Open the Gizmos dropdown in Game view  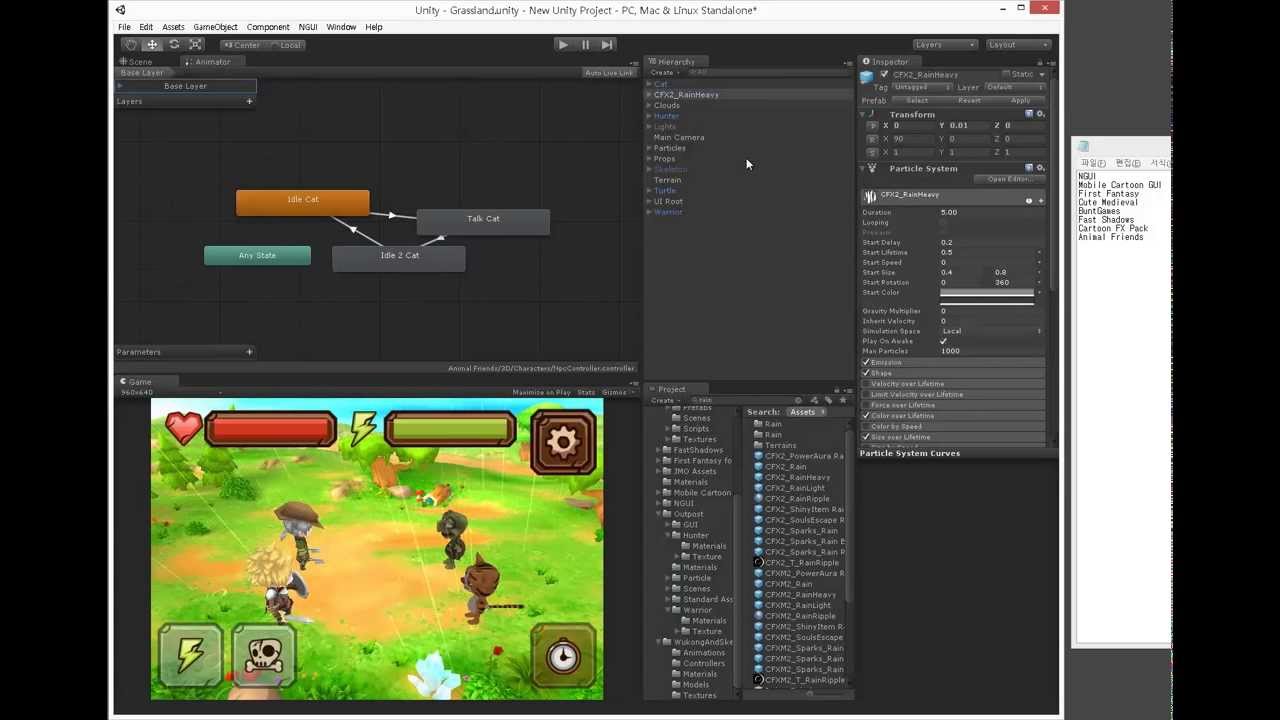click(x=617, y=393)
